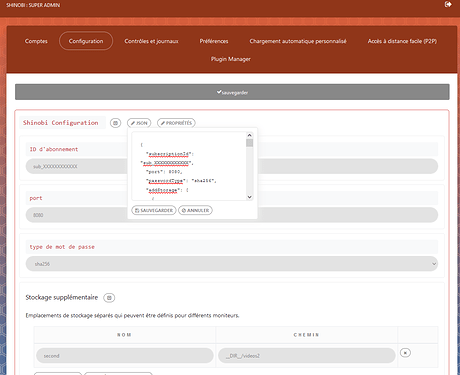Click the SHINOBI : SUPER ADMIN title
The width and height of the screenshot is (460, 375).
[x=33, y=5]
